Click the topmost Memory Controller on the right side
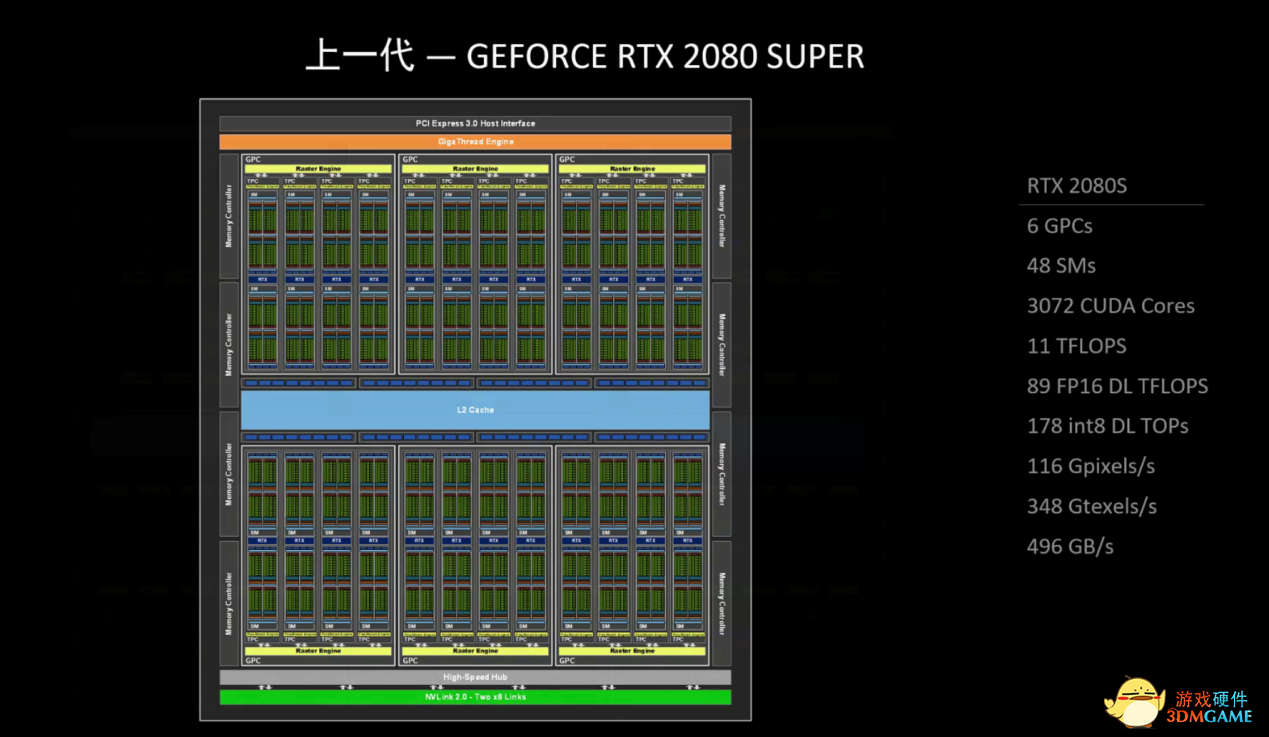Screen dimensions: 1269x737 (x=721, y=216)
